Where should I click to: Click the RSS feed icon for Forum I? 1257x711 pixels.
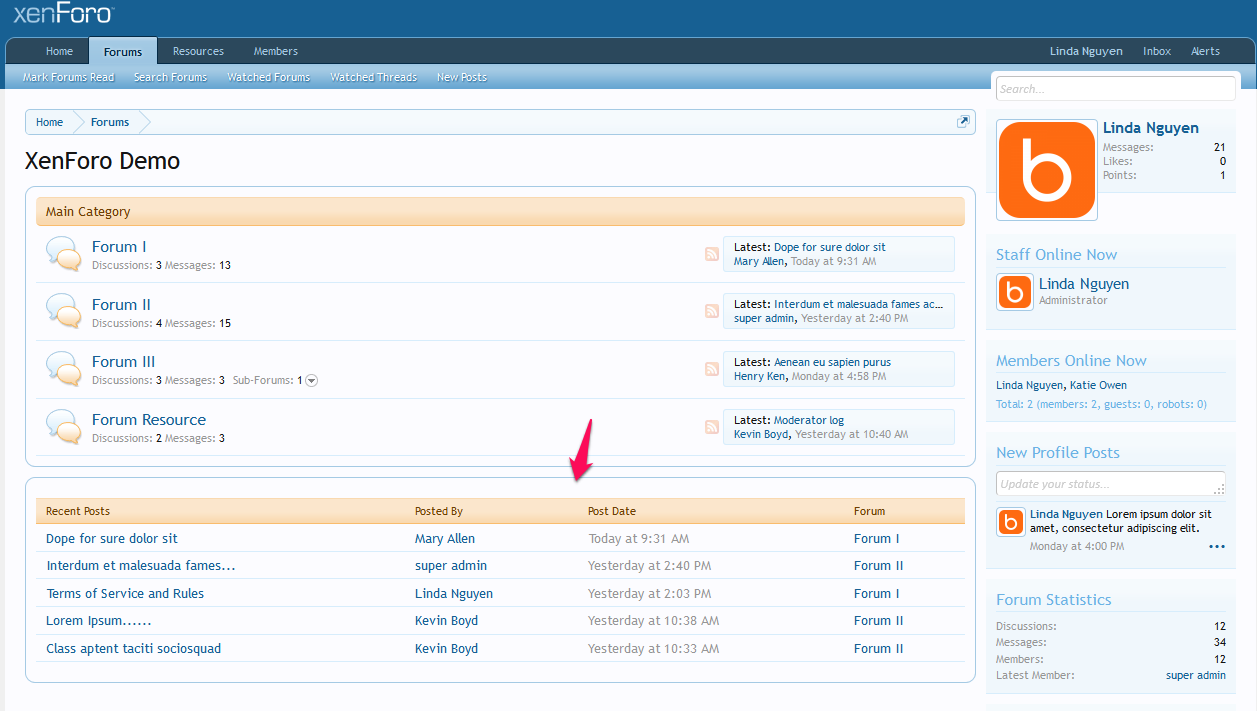click(x=712, y=254)
